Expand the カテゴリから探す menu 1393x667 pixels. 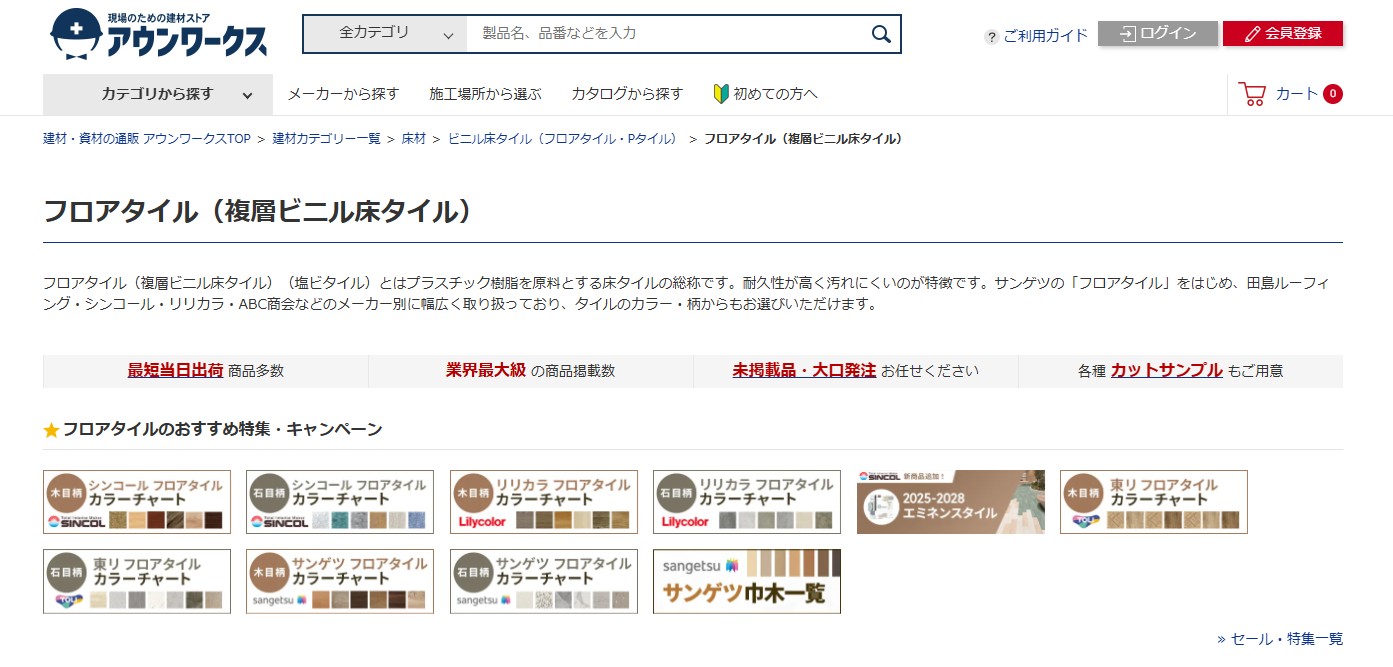(158, 94)
